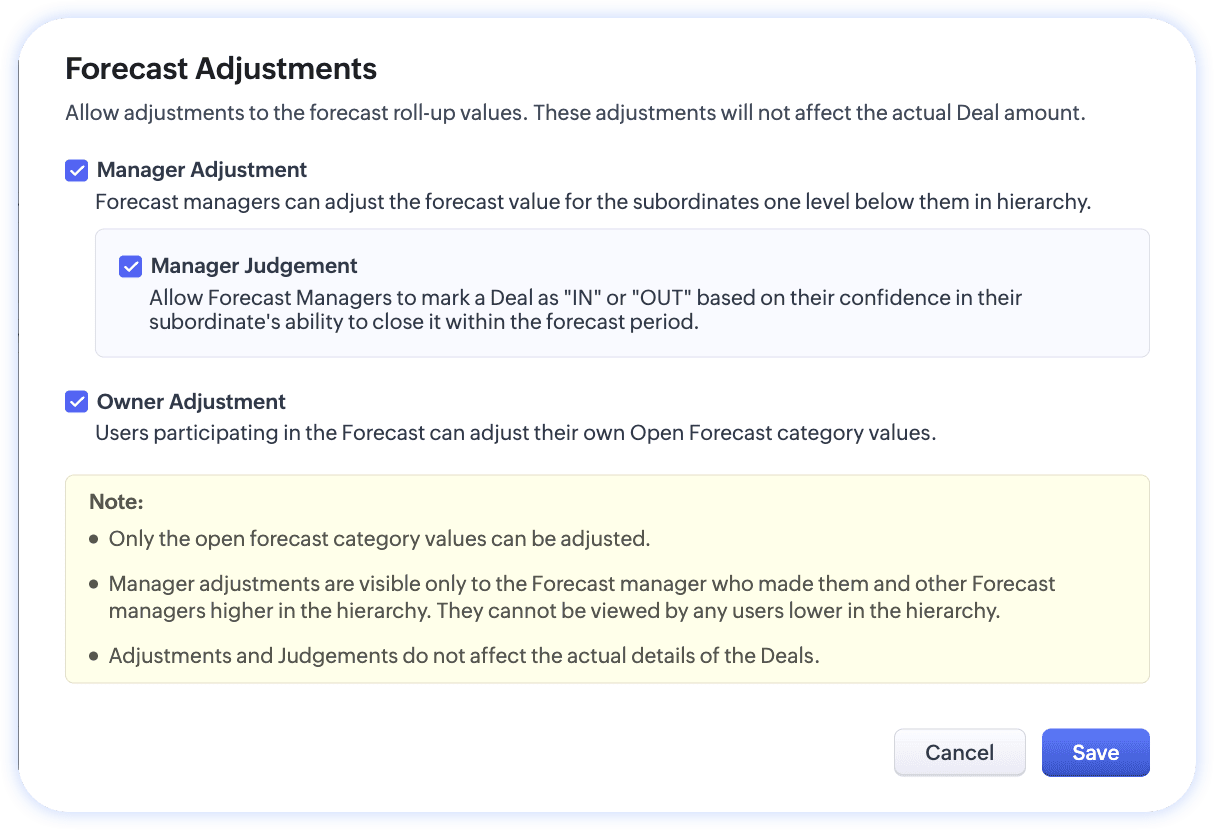The height and width of the screenshot is (830, 1214).
Task: Cancel the forecast adjustments dialog
Action: [x=959, y=753]
